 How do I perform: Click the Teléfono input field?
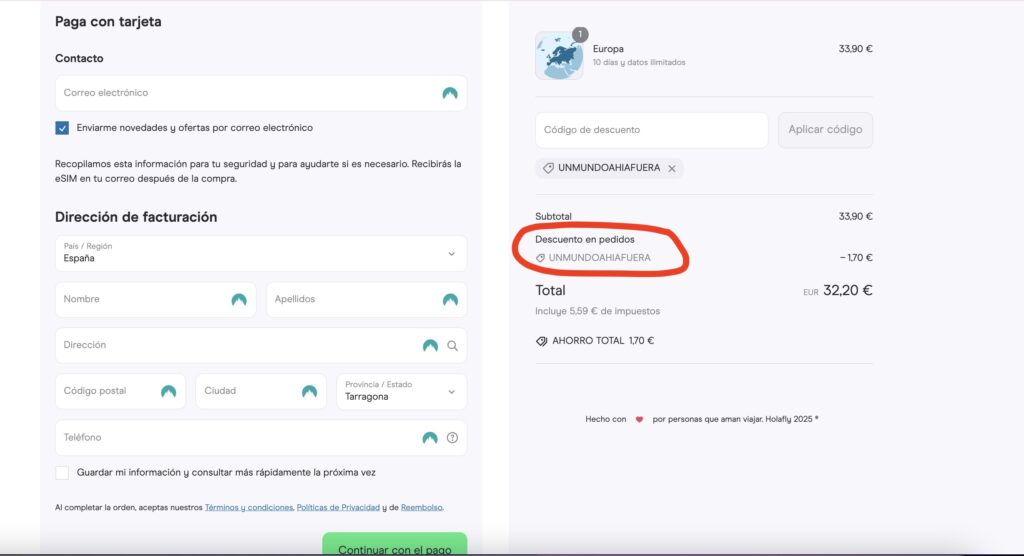tap(261, 437)
